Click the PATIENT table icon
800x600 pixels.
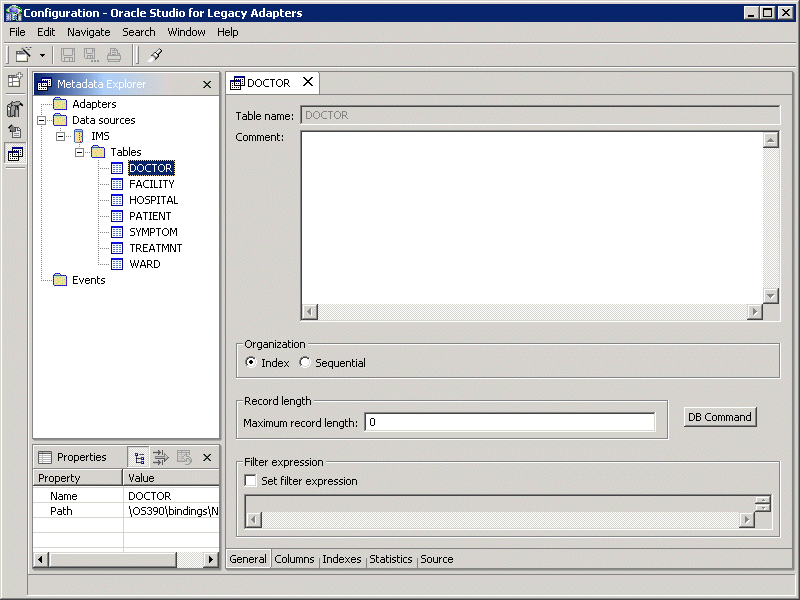[117, 216]
